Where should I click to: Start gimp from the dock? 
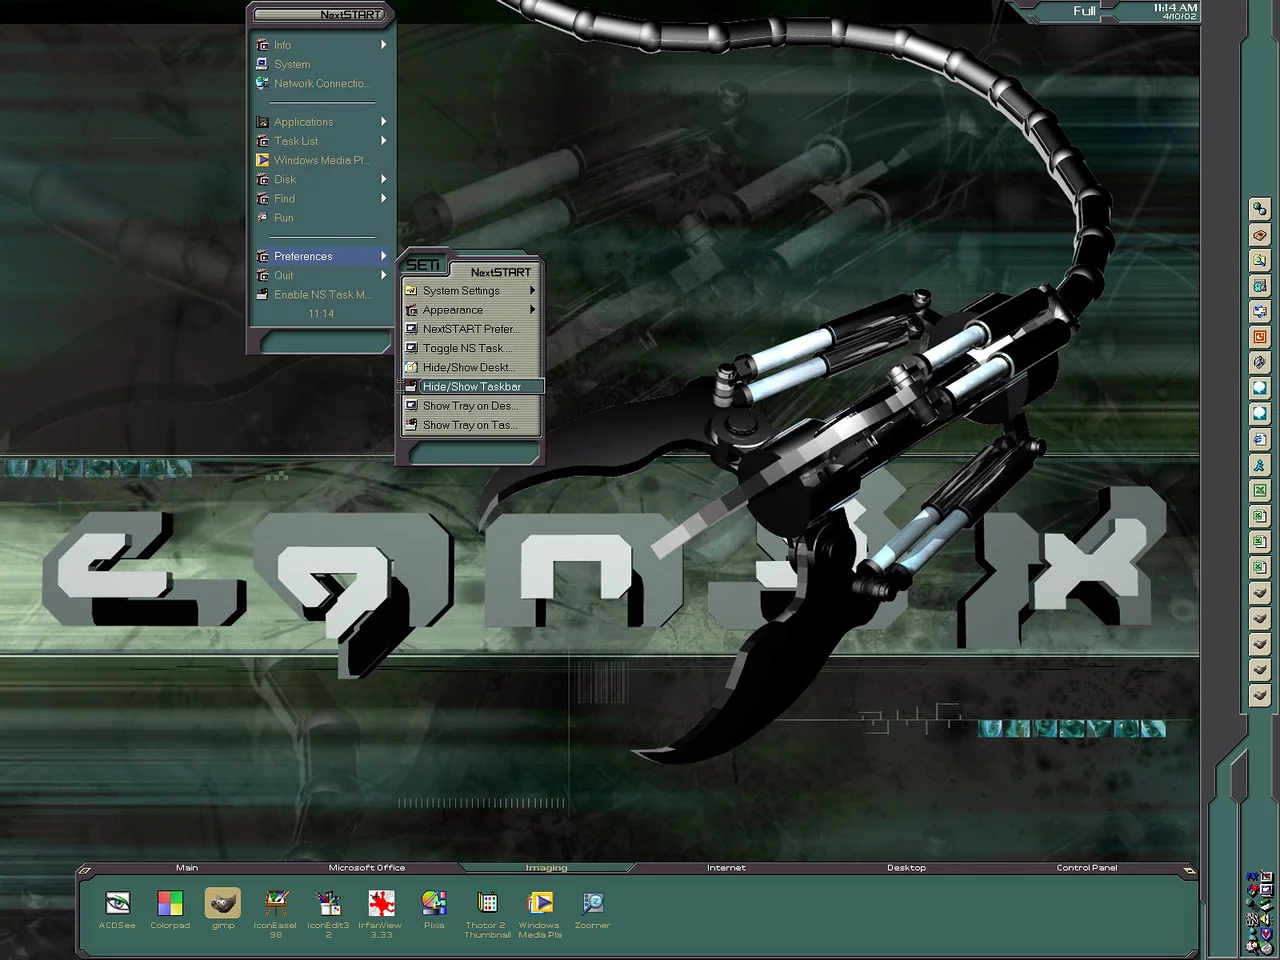click(223, 904)
